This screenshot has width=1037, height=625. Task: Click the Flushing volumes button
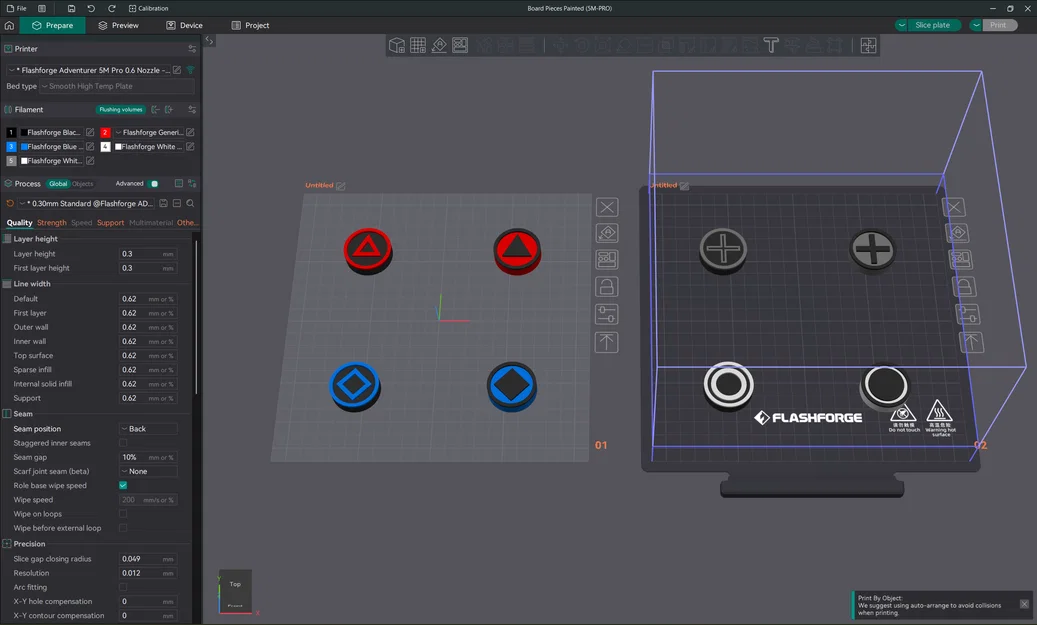pos(120,110)
